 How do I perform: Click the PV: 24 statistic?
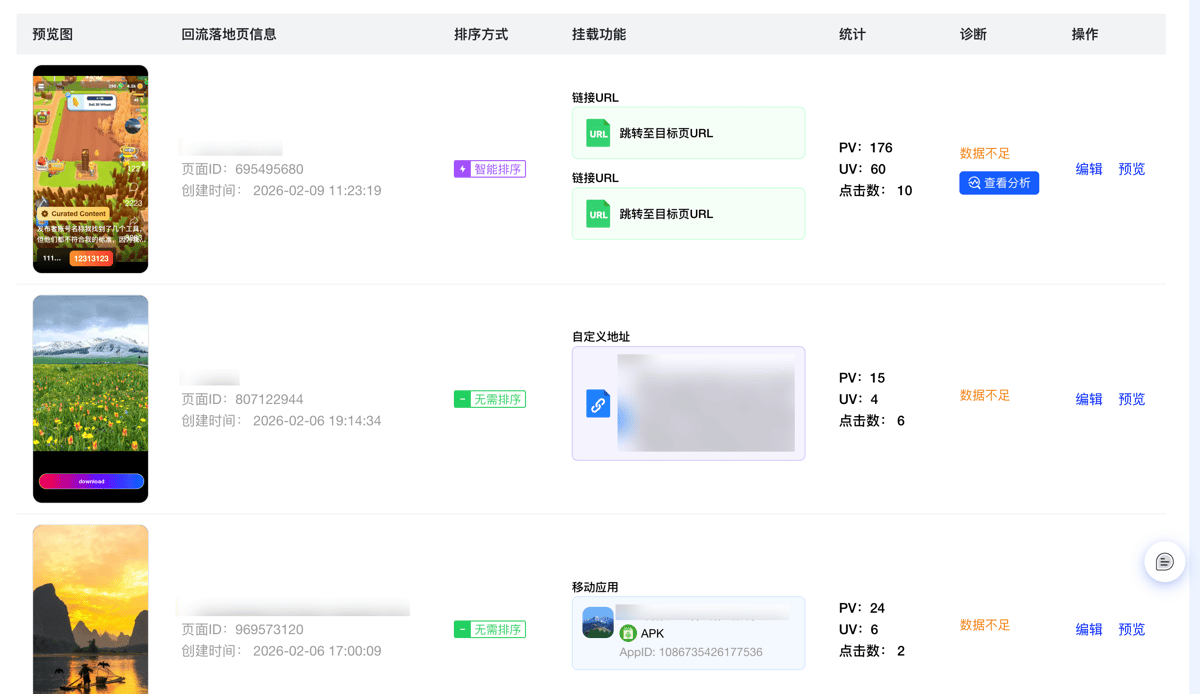click(862, 607)
